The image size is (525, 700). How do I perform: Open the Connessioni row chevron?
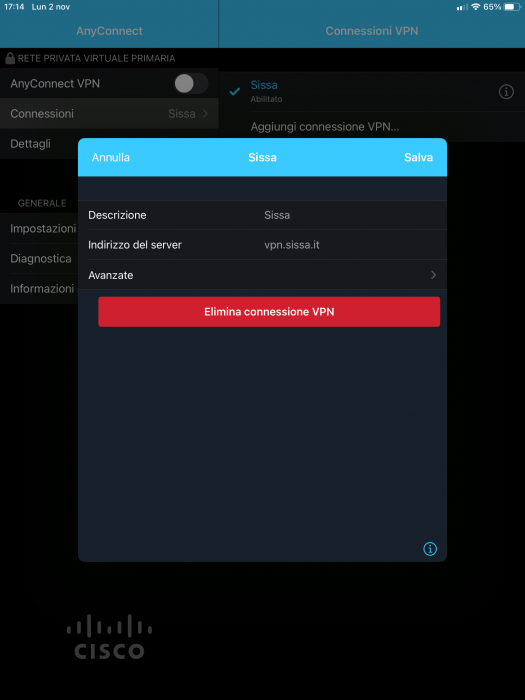click(x=205, y=114)
